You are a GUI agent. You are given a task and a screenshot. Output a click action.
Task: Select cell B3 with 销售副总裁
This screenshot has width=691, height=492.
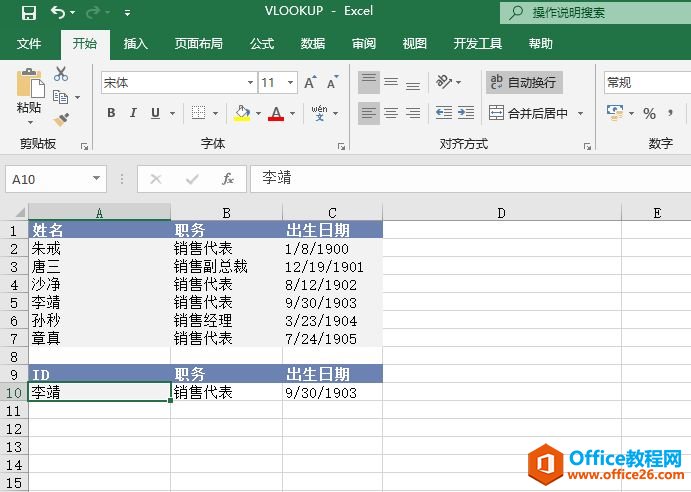point(227,266)
